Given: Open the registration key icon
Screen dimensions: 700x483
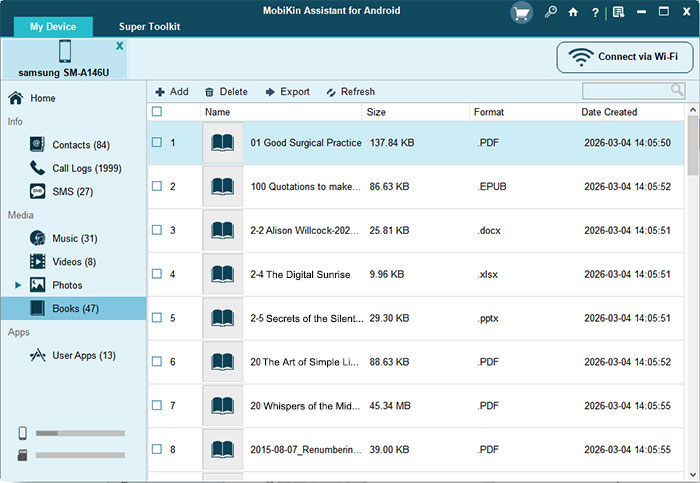Looking at the screenshot, I should 551,13.
